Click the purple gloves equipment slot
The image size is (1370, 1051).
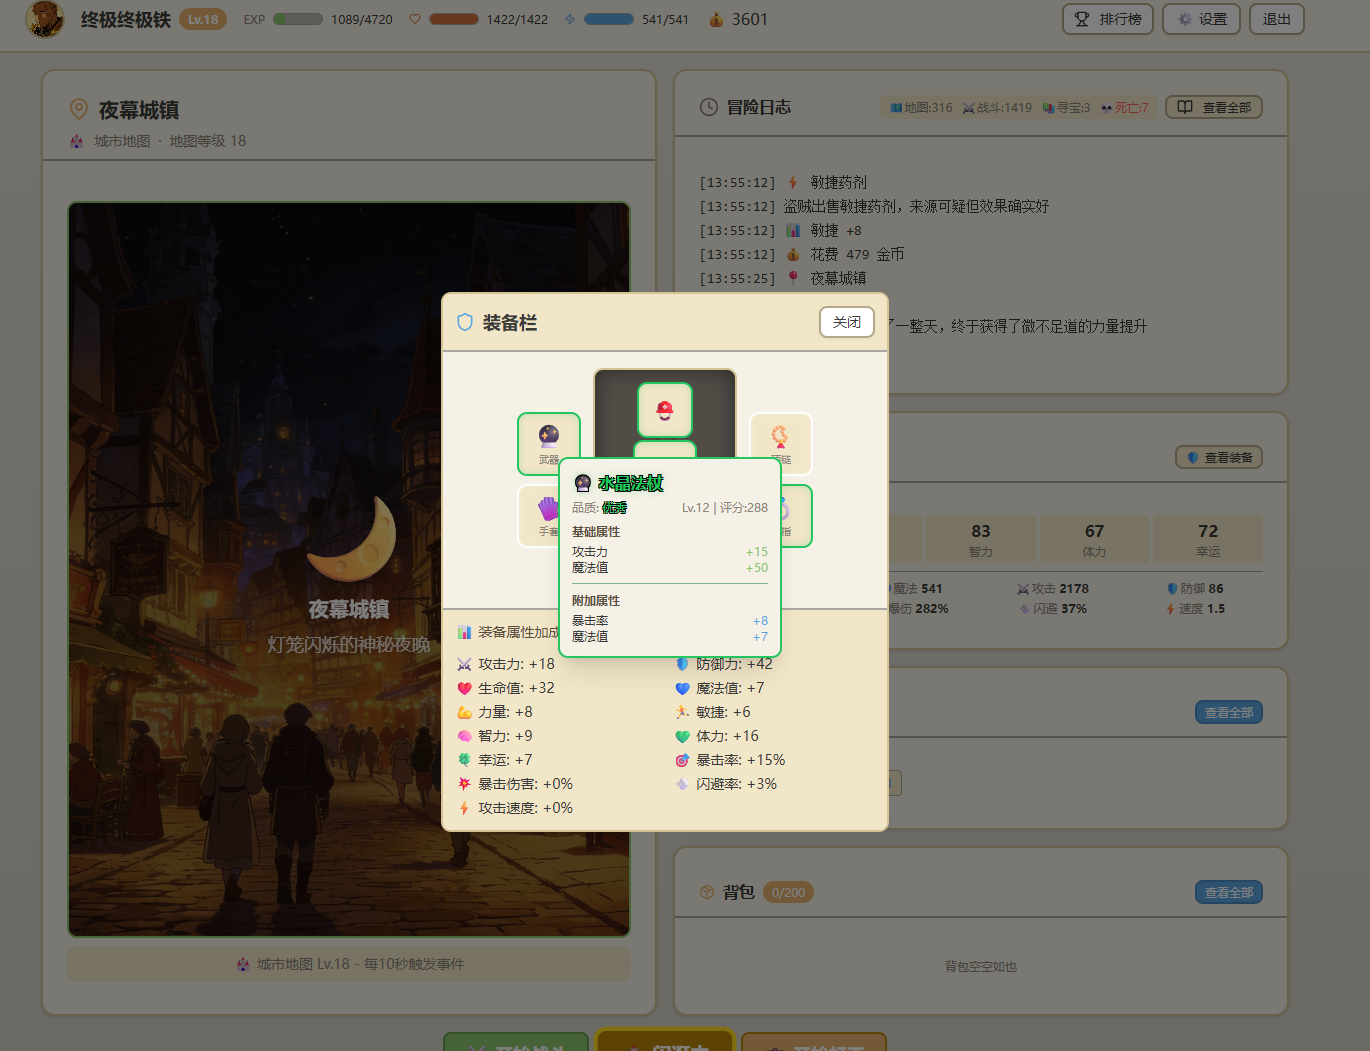point(540,513)
